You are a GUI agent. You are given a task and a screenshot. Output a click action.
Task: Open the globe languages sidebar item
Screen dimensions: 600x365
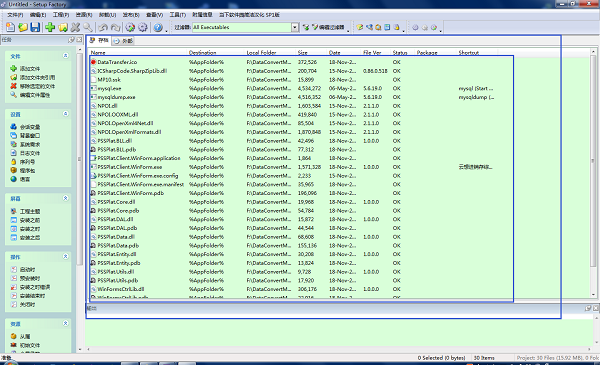20,179
